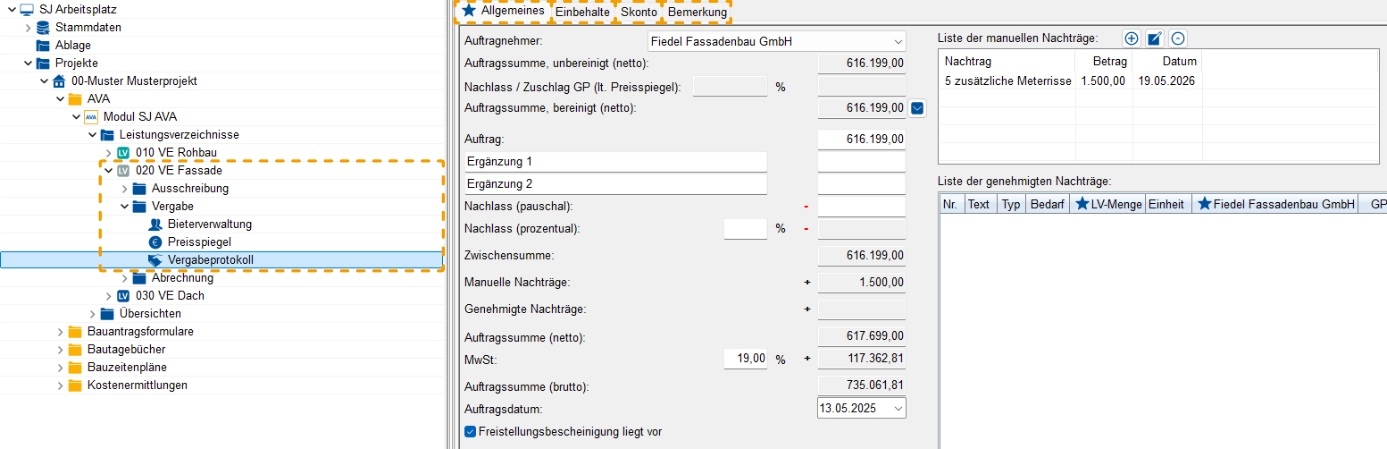Click the Nachlass (pauschal) amount field
Viewport: 1387px width, 449px height.
click(861, 206)
